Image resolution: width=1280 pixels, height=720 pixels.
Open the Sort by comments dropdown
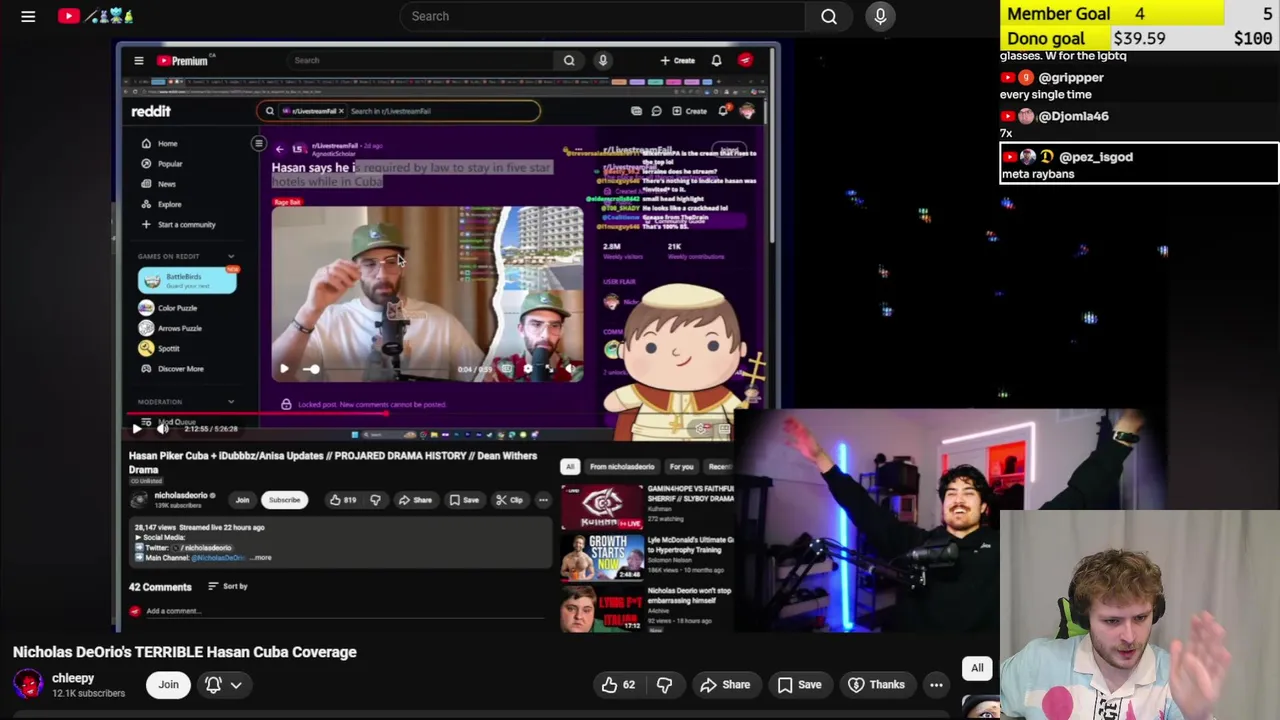click(228, 586)
